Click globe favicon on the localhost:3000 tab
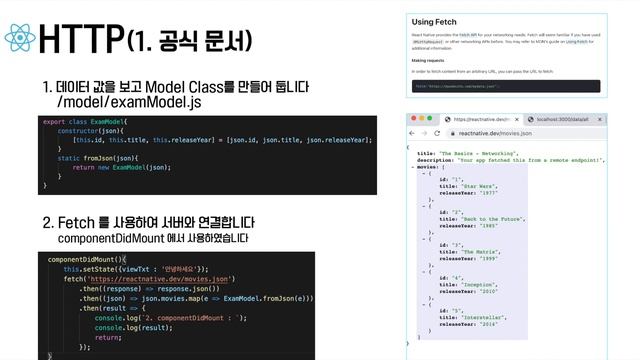Viewport: 640px width, 360px height. coord(531,119)
